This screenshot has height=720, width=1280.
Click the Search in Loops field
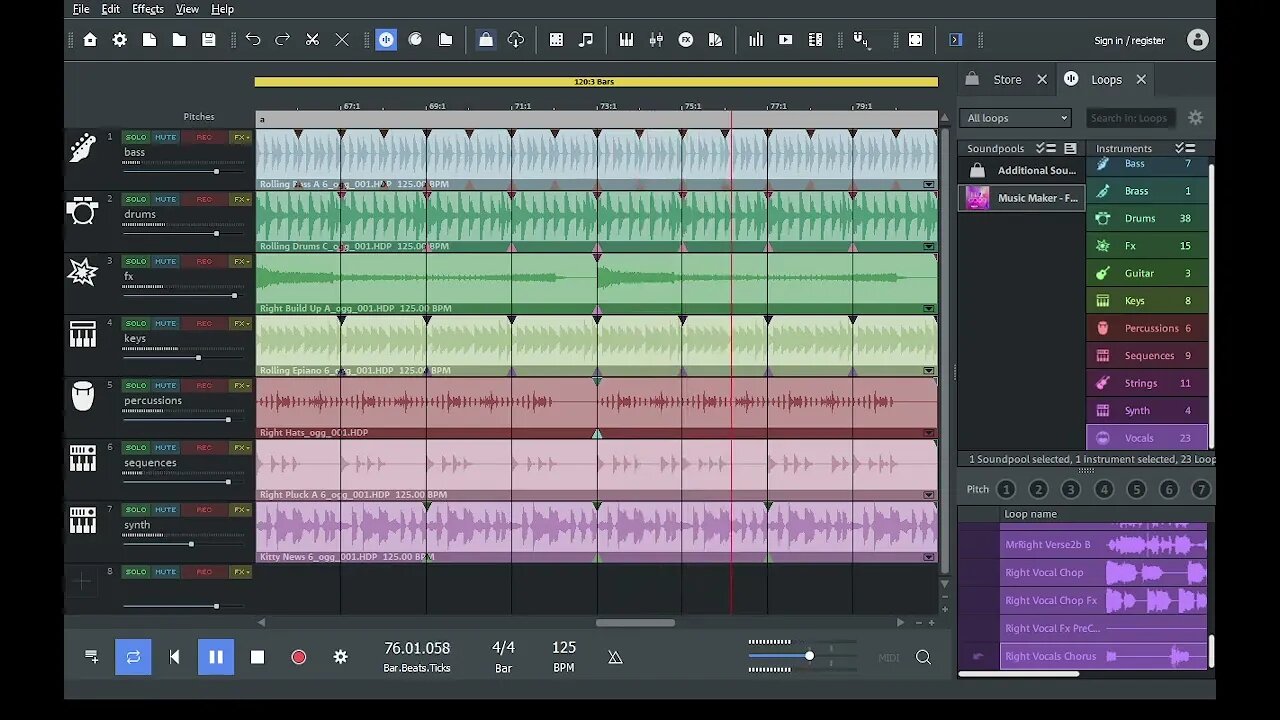click(1129, 118)
